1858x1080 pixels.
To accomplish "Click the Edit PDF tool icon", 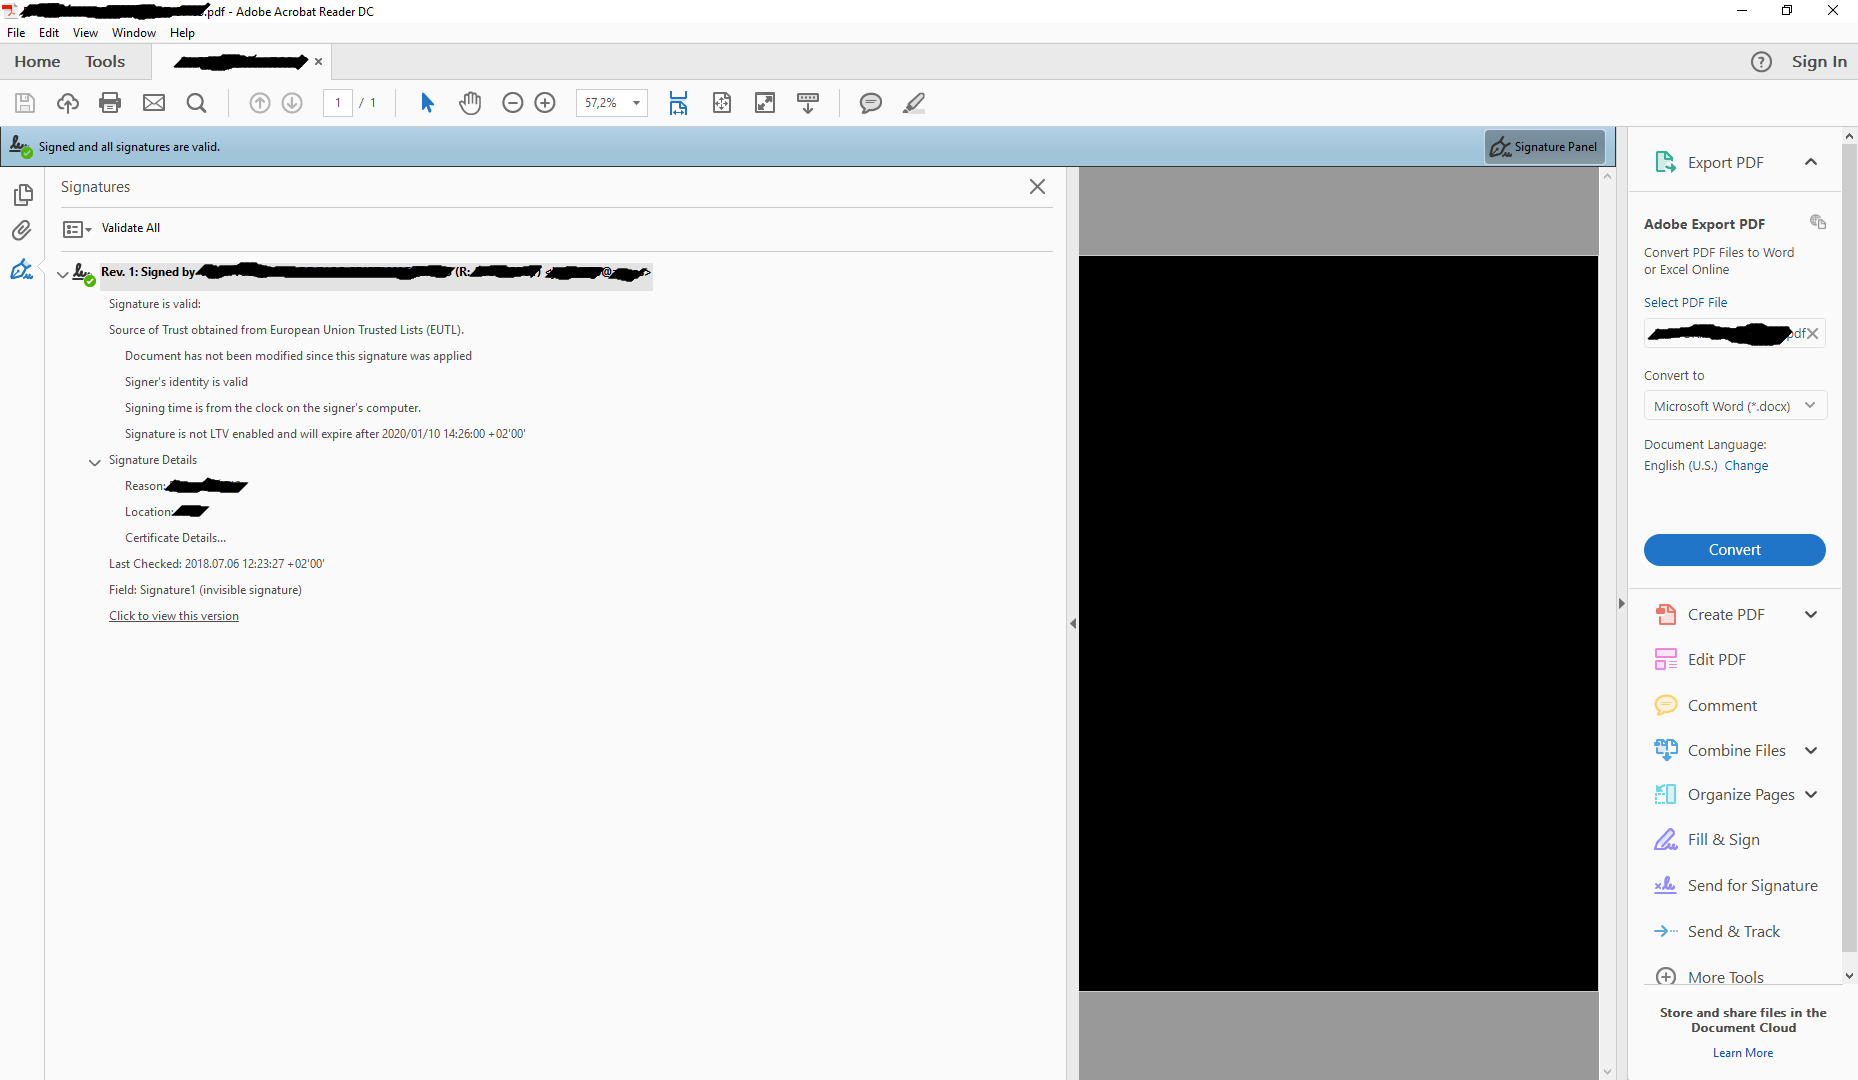I will point(1666,659).
